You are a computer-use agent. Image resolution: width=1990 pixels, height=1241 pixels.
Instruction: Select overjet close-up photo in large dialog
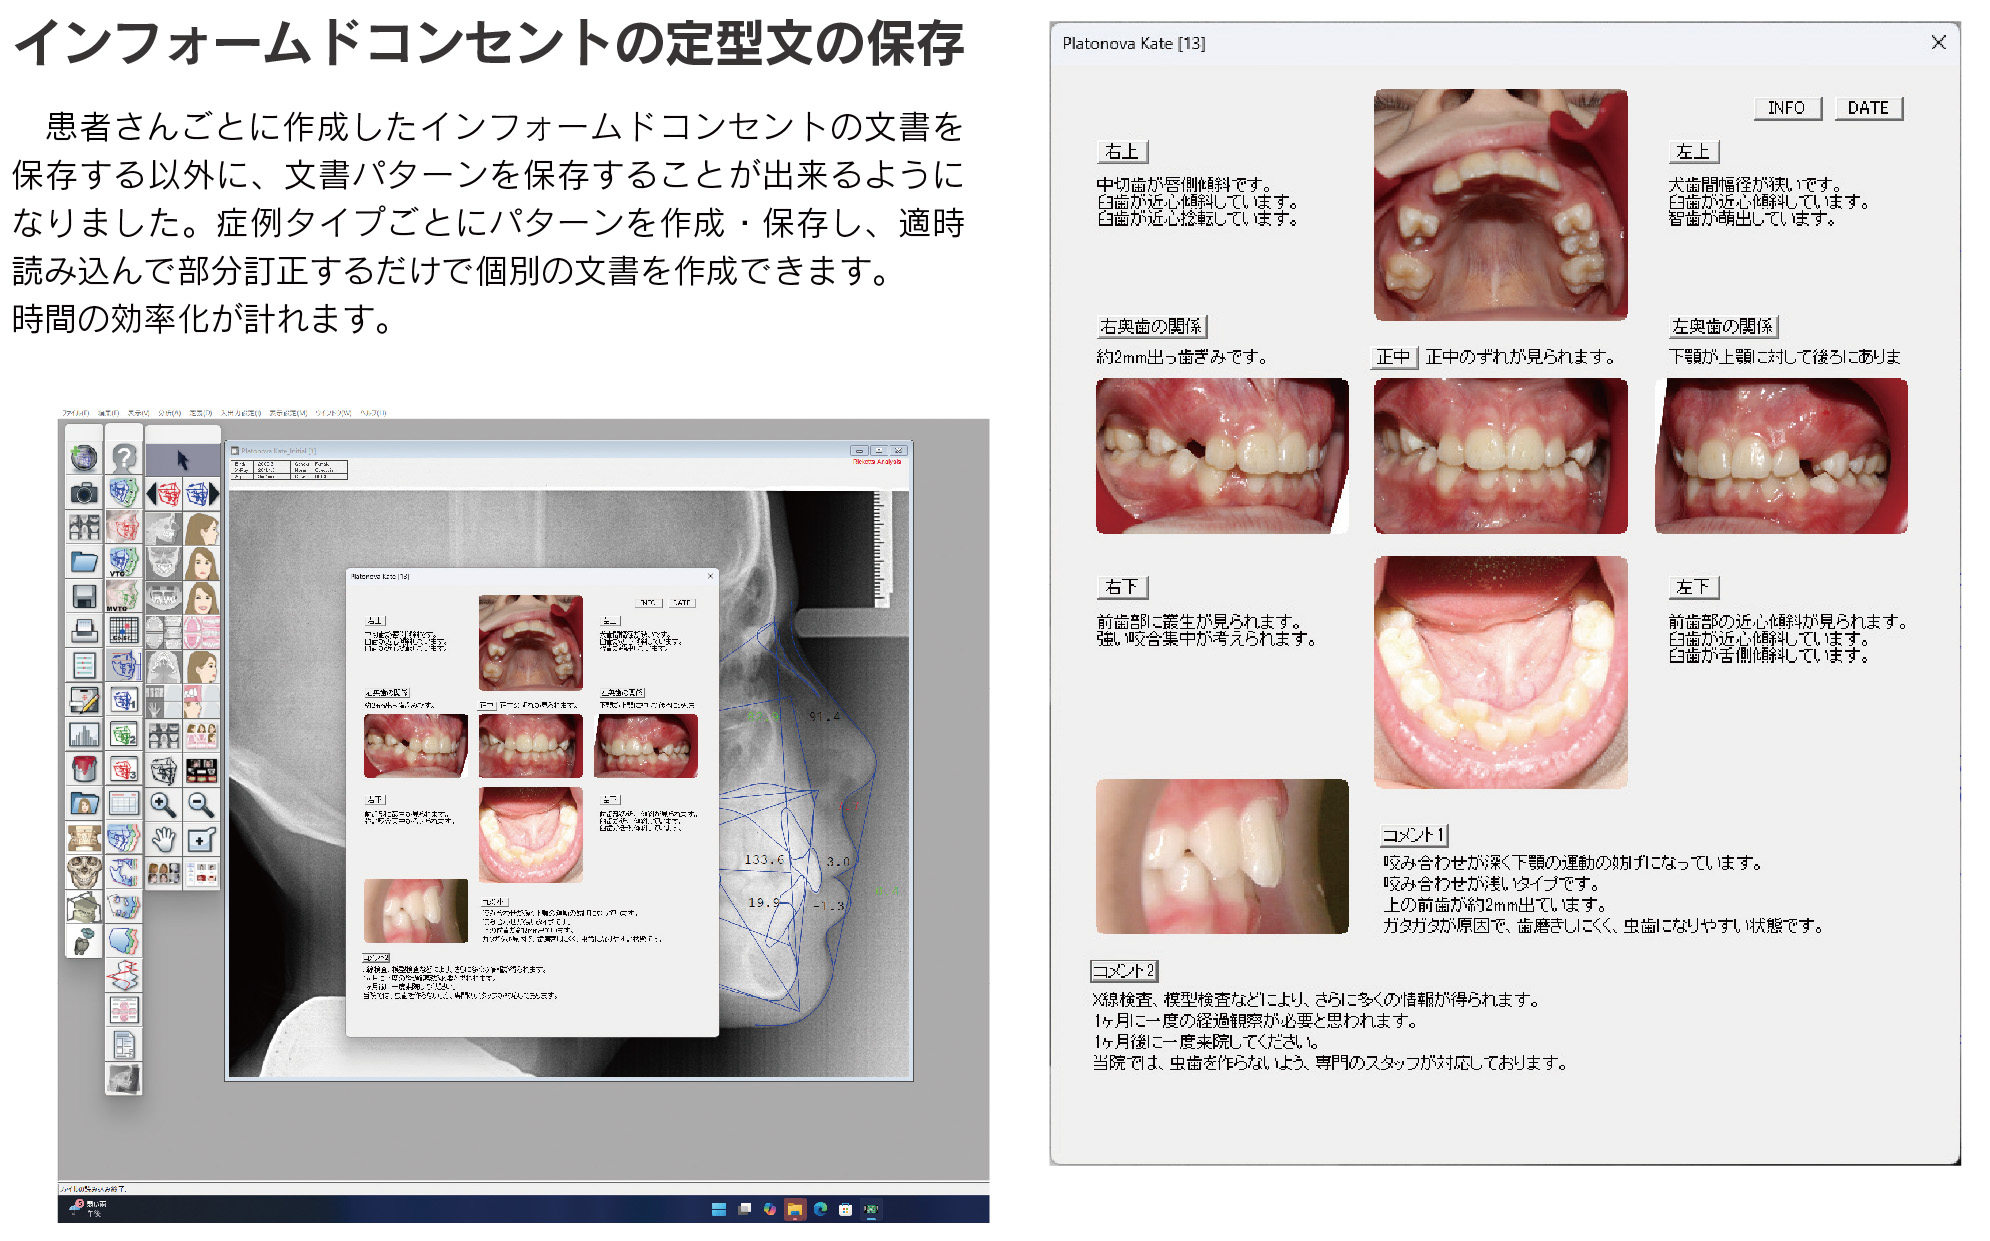click(x=1222, y=856)
